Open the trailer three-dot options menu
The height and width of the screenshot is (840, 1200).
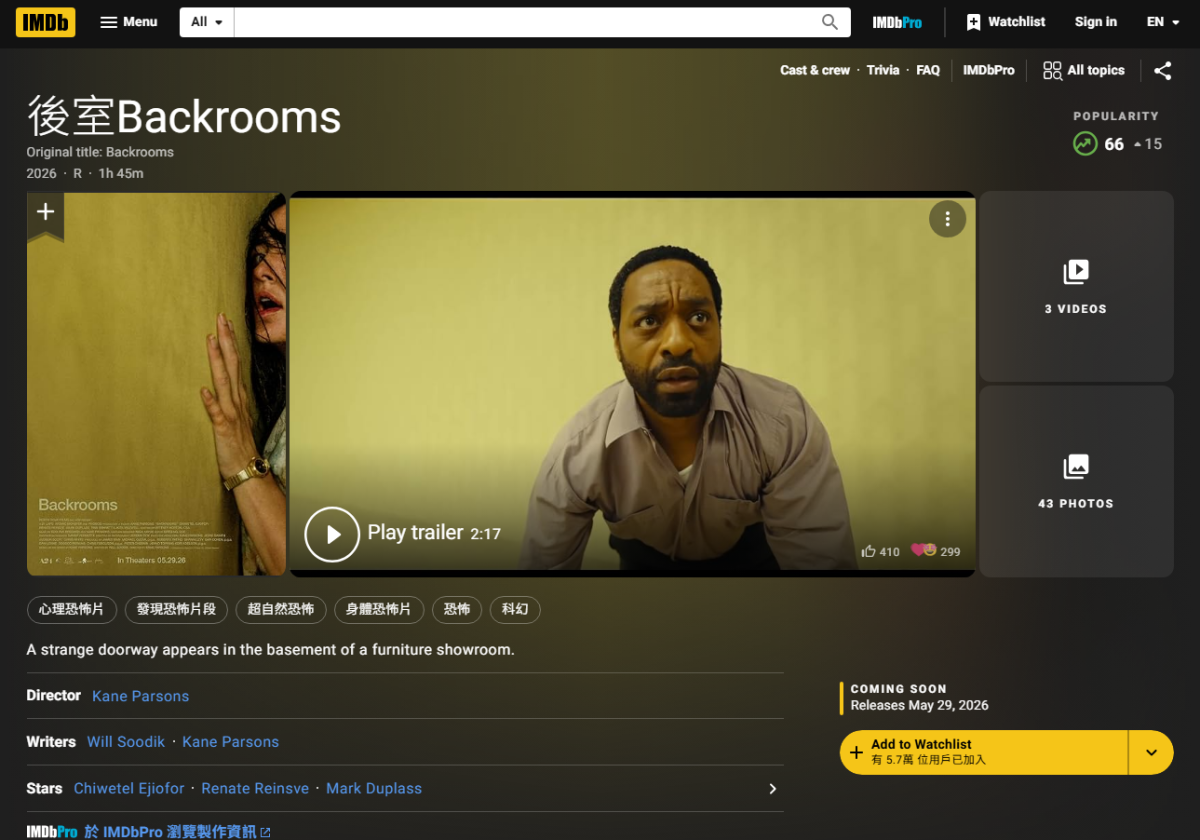pos(947,219)
